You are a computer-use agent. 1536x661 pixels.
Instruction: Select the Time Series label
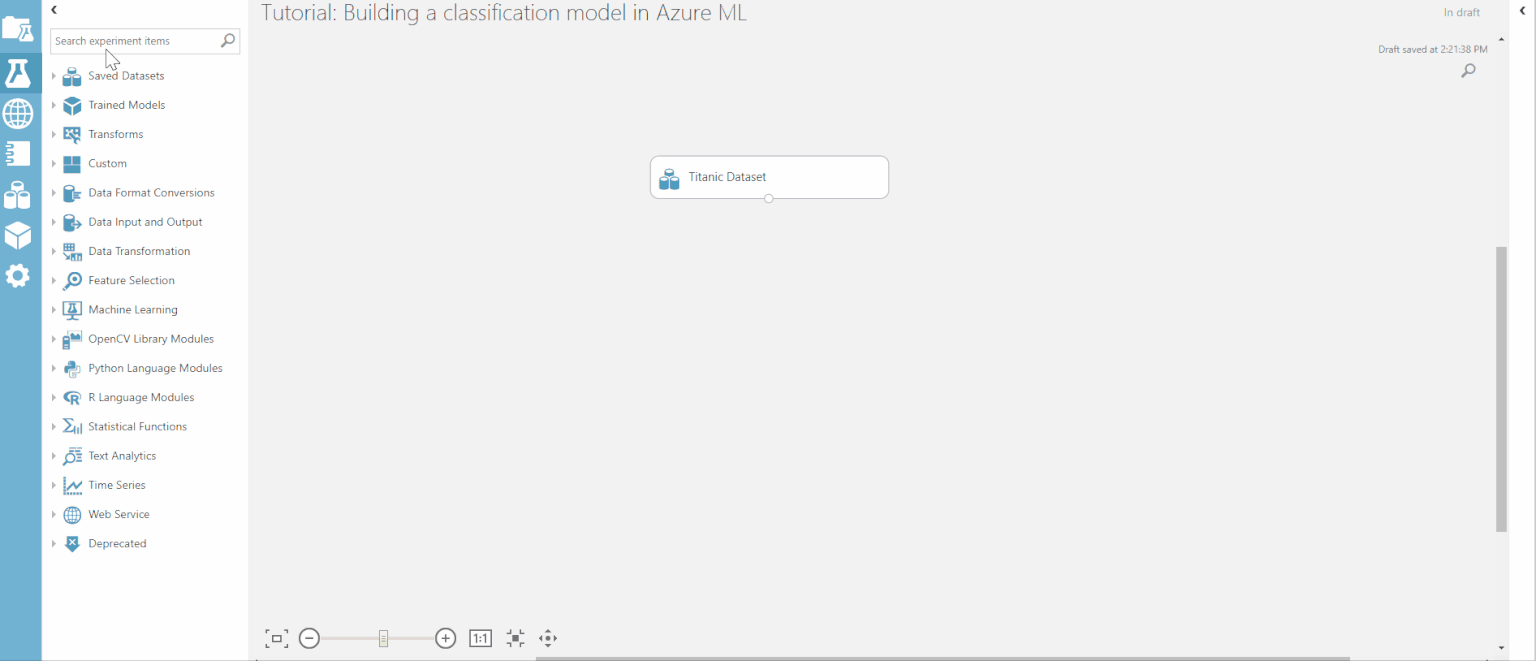click(x=117, y=485)
